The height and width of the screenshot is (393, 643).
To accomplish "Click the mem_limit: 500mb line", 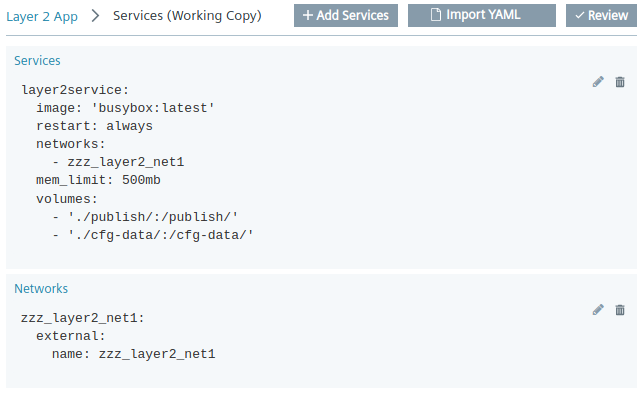I will click(98, 181).
